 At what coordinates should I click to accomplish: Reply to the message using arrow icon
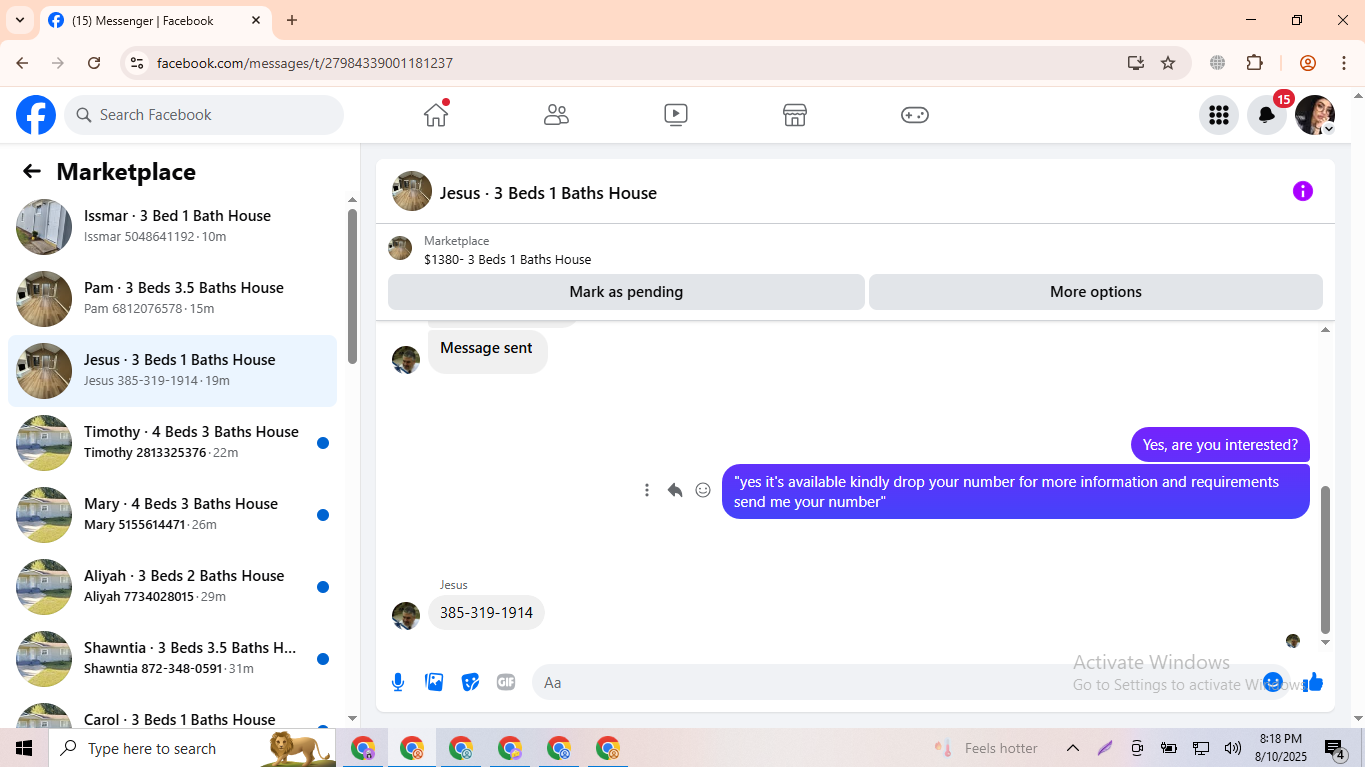tap(675, 490)
